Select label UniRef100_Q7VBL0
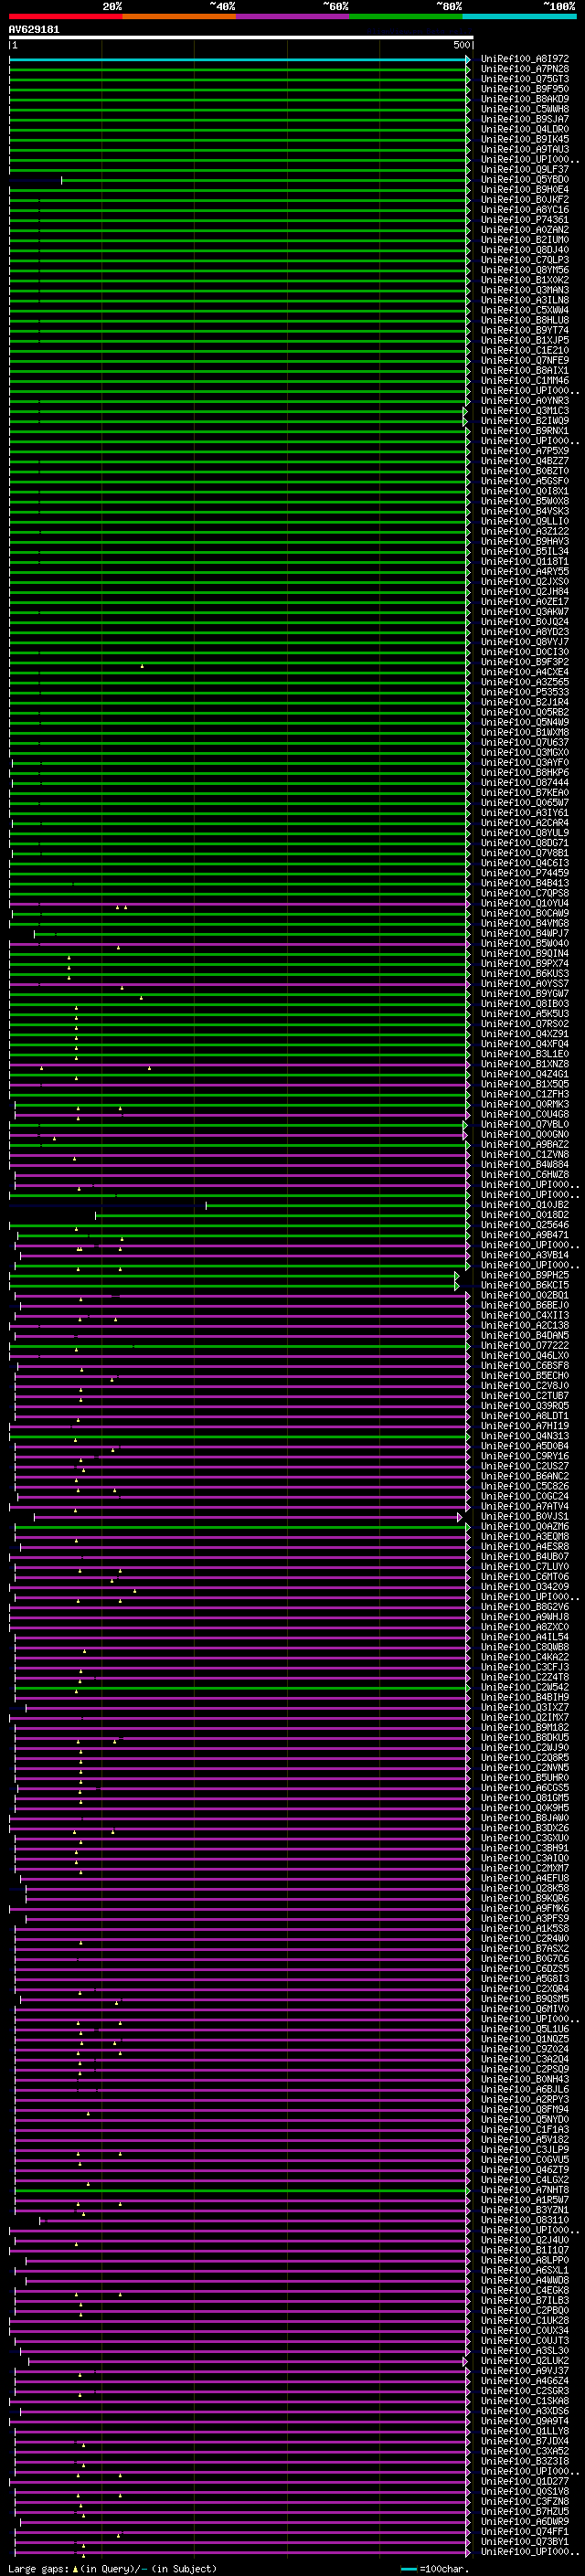 point(525,1124)
